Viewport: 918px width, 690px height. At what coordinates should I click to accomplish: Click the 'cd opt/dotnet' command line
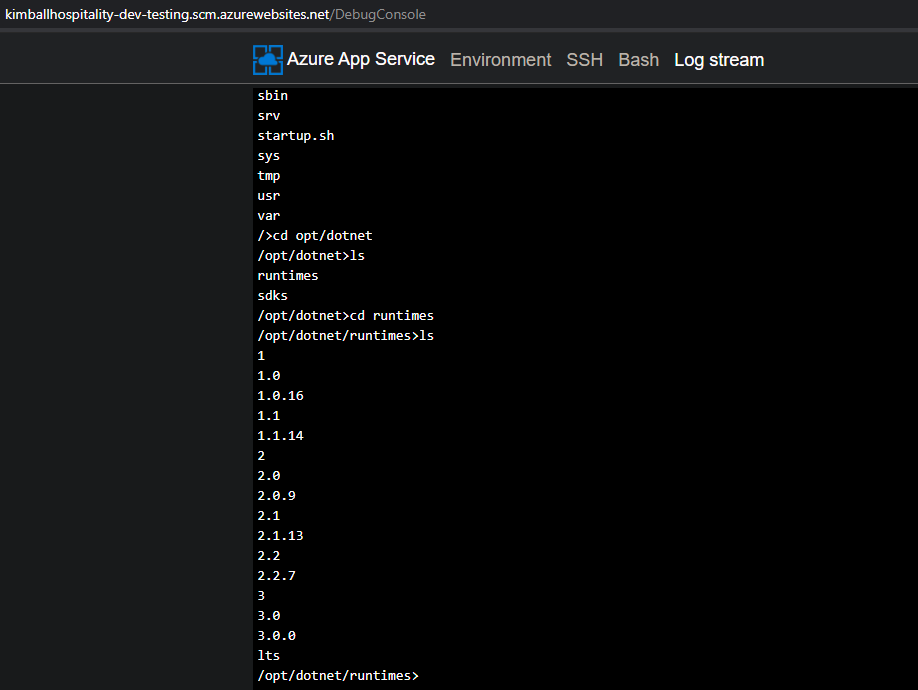315,235
